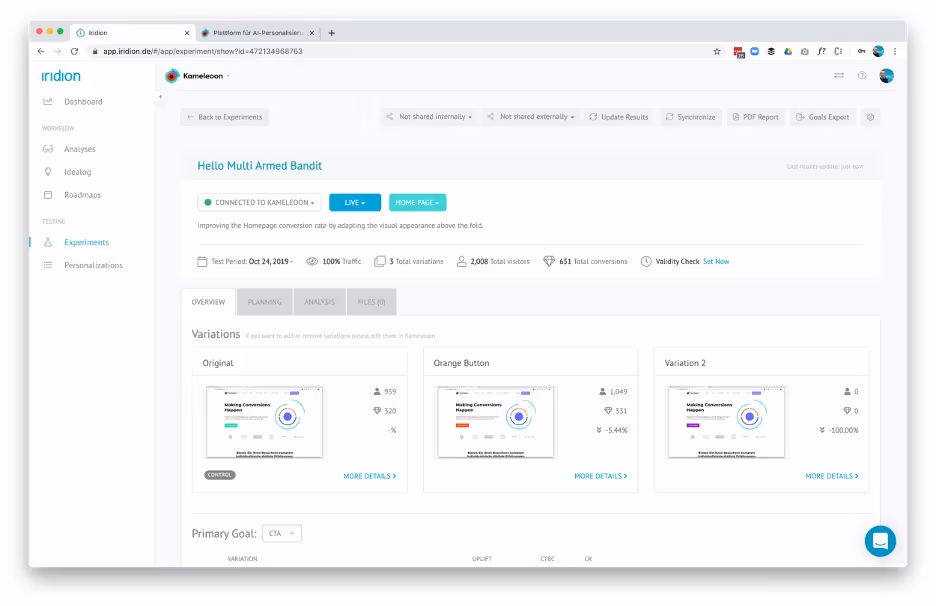Click MORE DETAILS for Variation 2
Screen dimensions: 936x606
832,476
